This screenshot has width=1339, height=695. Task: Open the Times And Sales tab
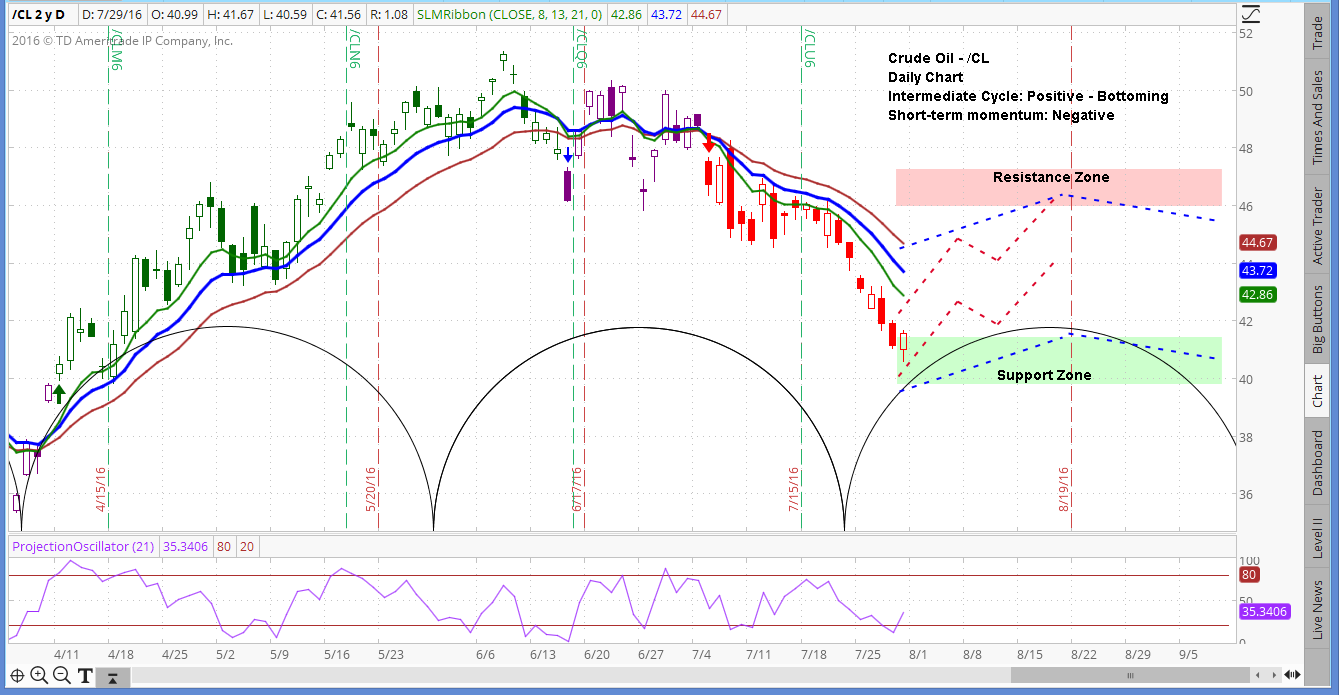pyautogui.click(x=1318, y=119)
